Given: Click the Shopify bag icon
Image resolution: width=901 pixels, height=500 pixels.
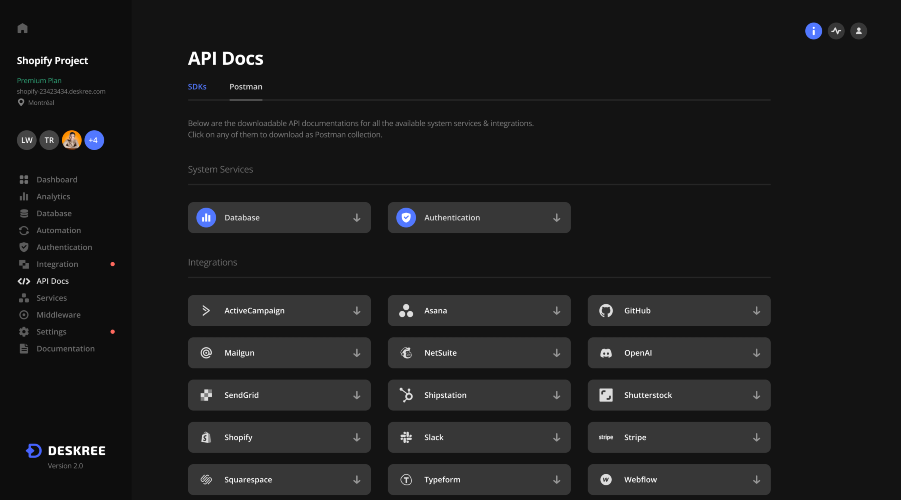Looking at the screenshot, I should click(206, 437).
